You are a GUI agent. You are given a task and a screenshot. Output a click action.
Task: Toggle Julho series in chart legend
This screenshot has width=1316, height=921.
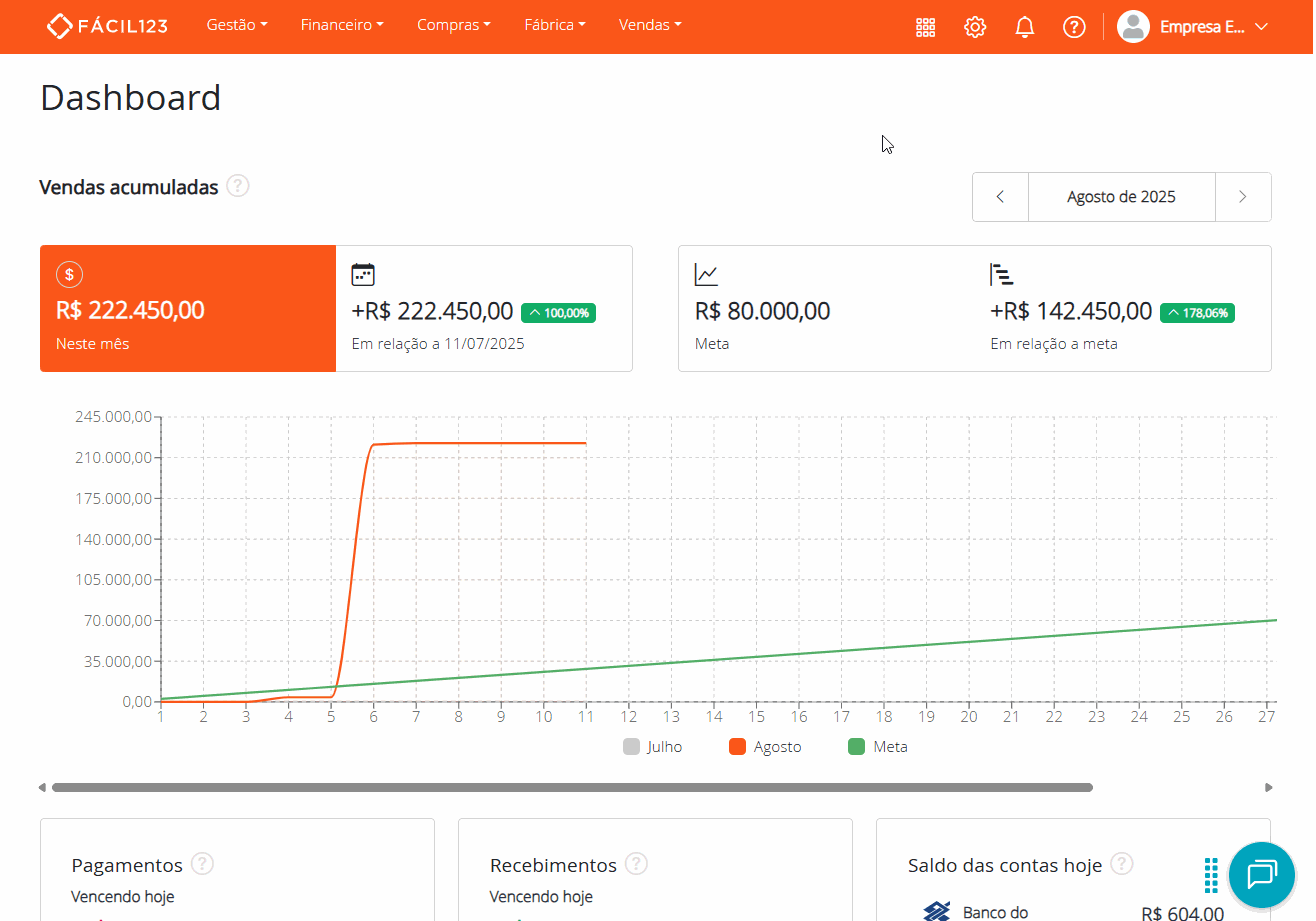pos(653,747)
